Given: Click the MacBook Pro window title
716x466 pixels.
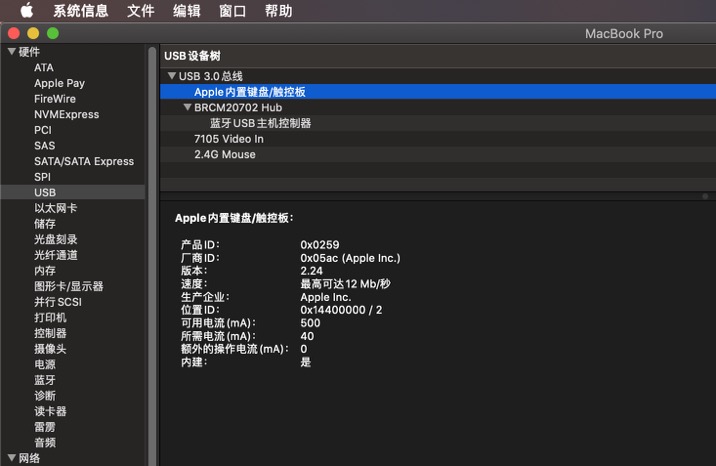Looking at the screenshot, I should (624, 33).
